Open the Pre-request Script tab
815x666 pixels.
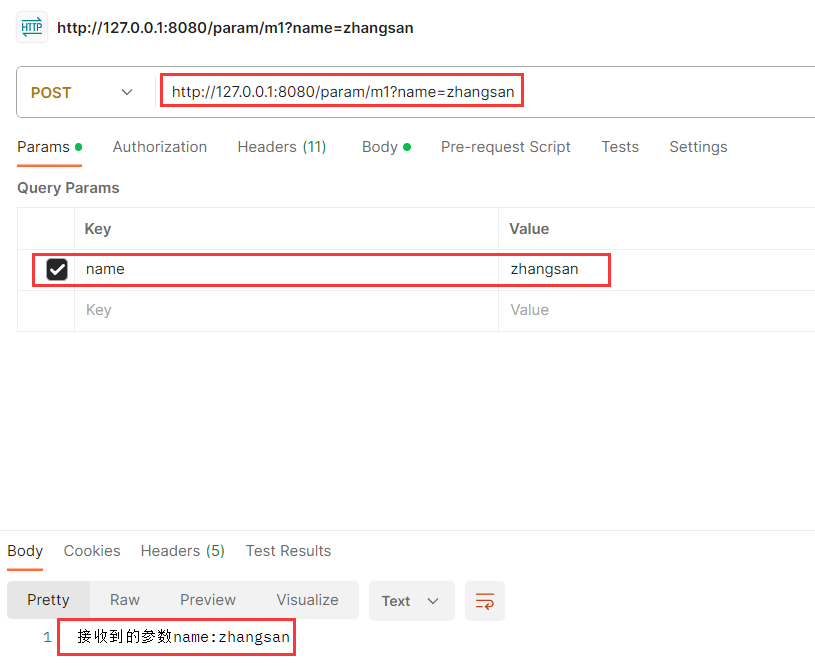tap(505, 147)
